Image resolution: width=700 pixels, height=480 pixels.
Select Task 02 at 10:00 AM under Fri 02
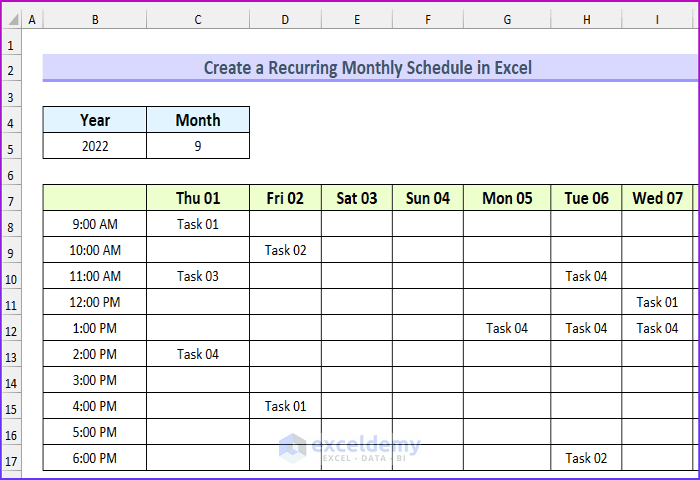point(286,250)
